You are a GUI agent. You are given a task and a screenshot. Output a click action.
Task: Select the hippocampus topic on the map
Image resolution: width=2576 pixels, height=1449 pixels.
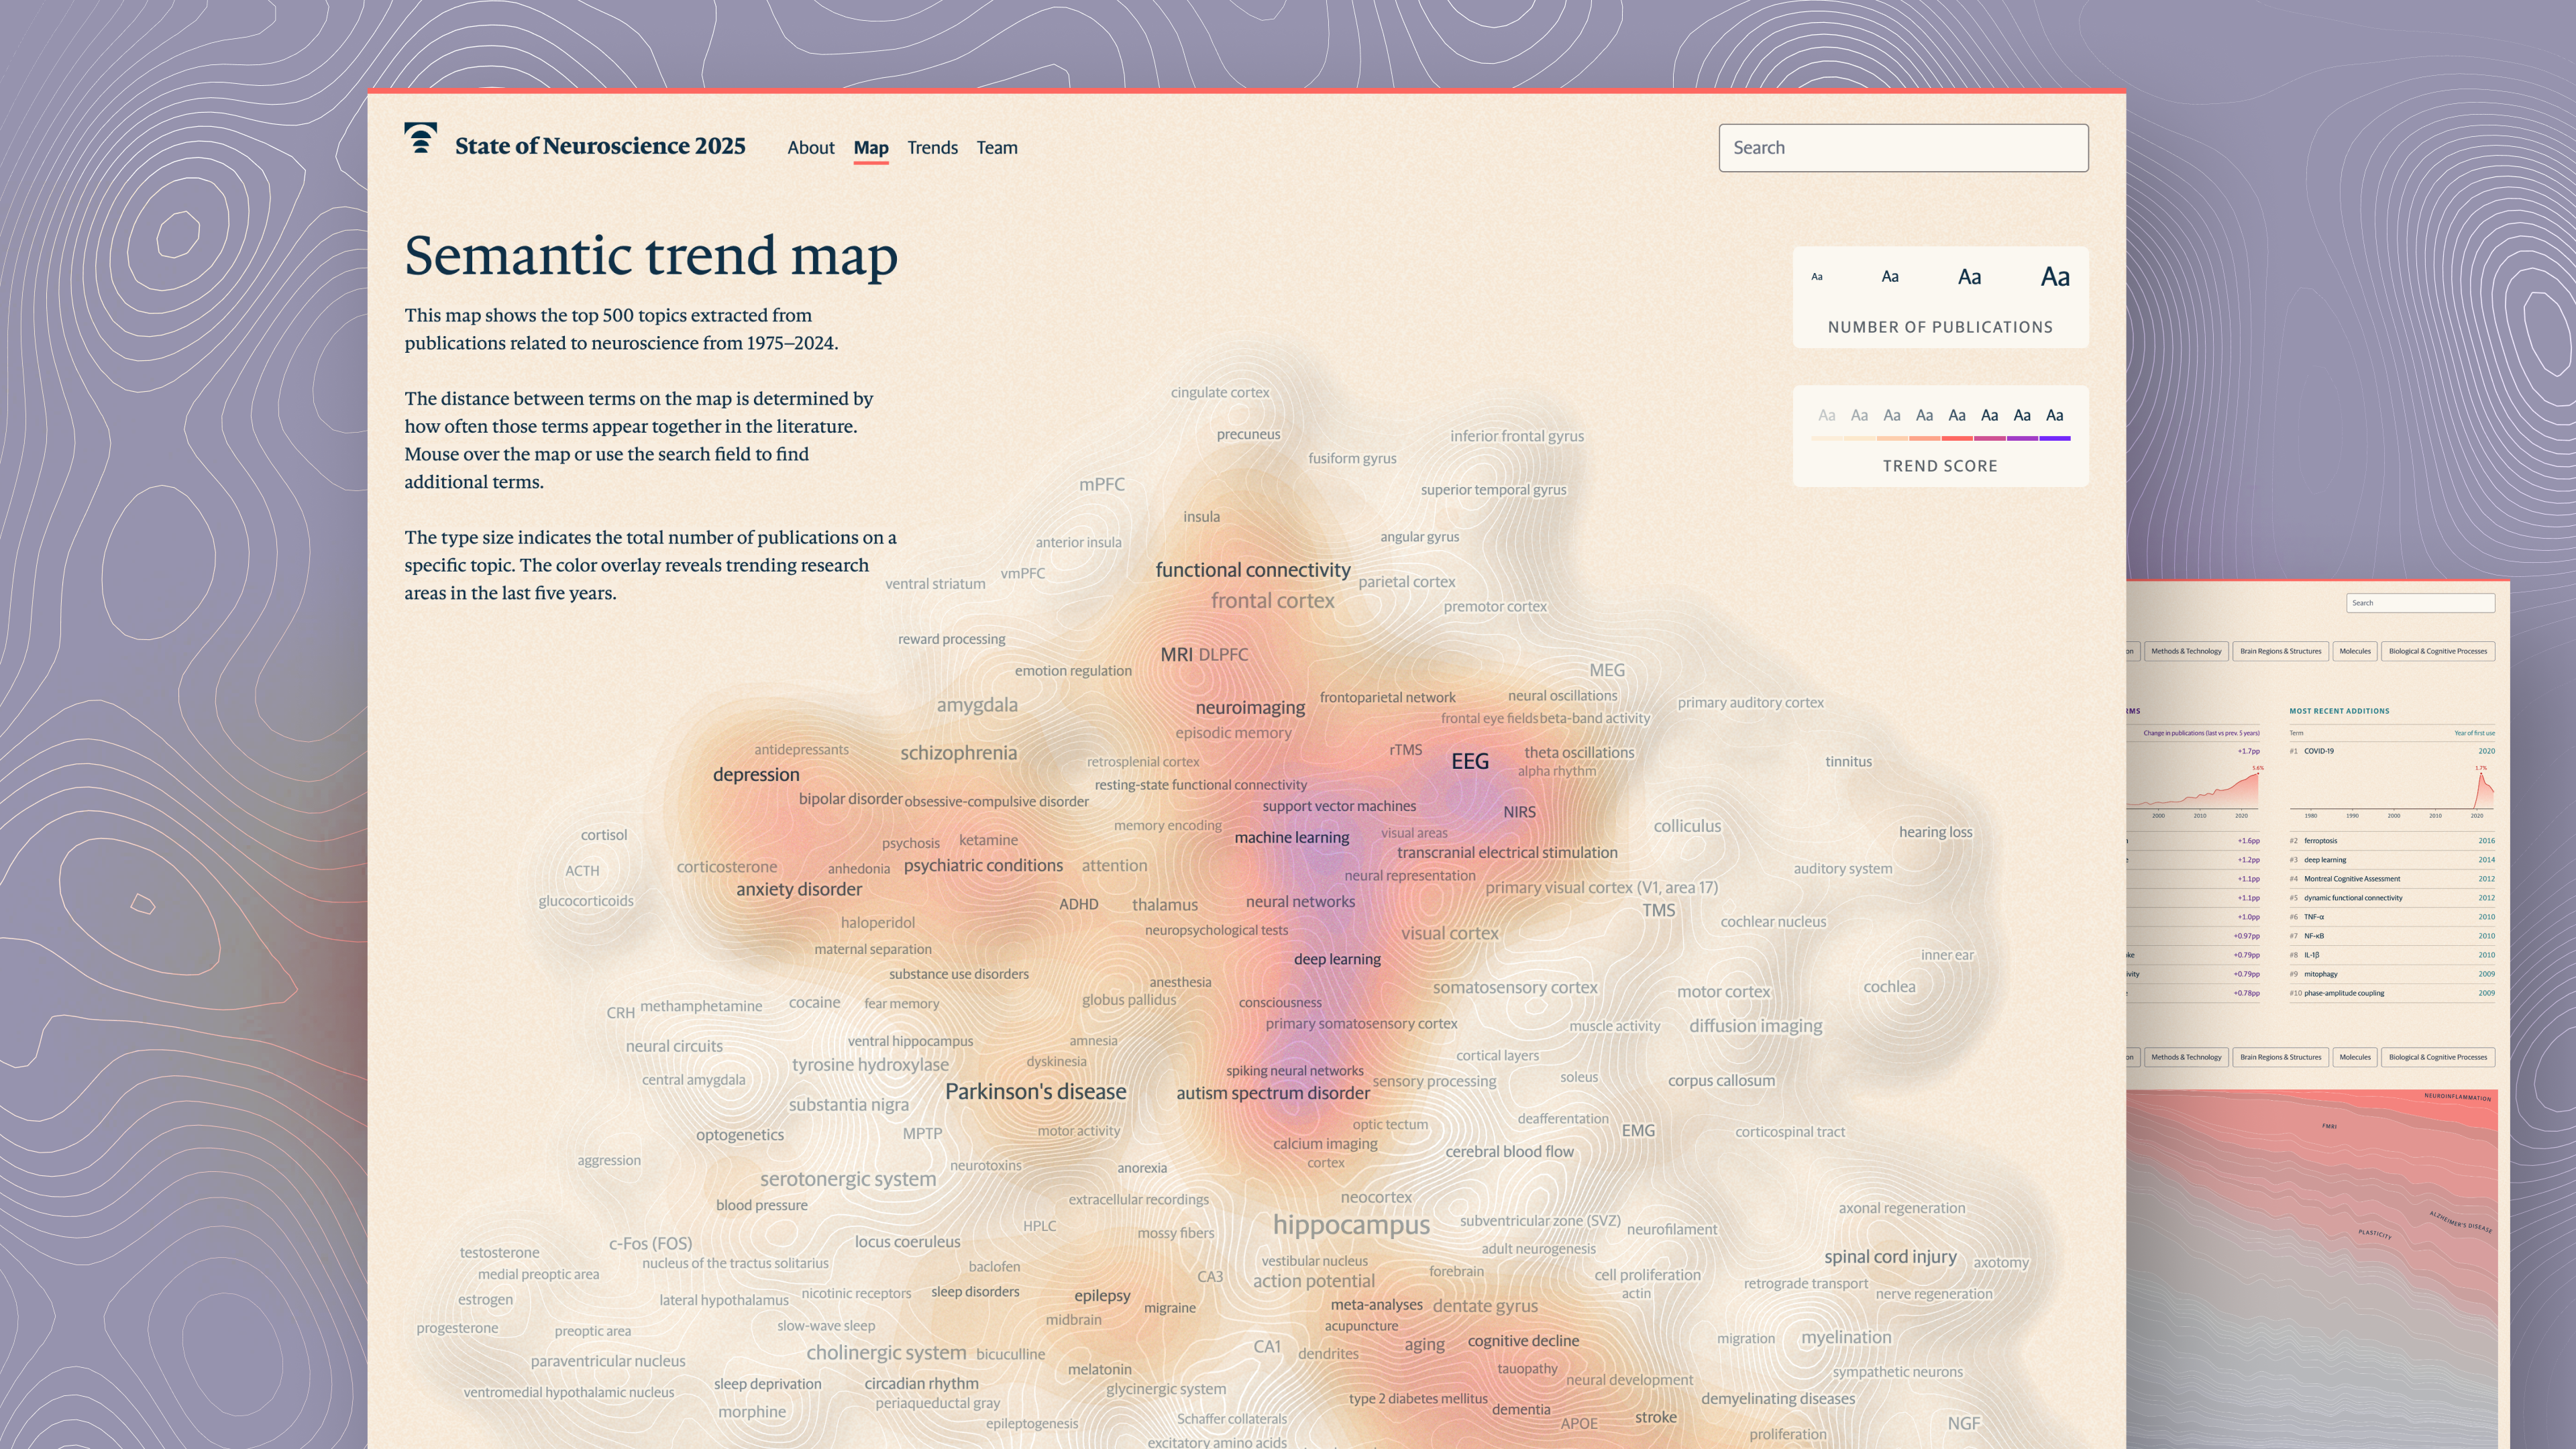[1351, 1225]
